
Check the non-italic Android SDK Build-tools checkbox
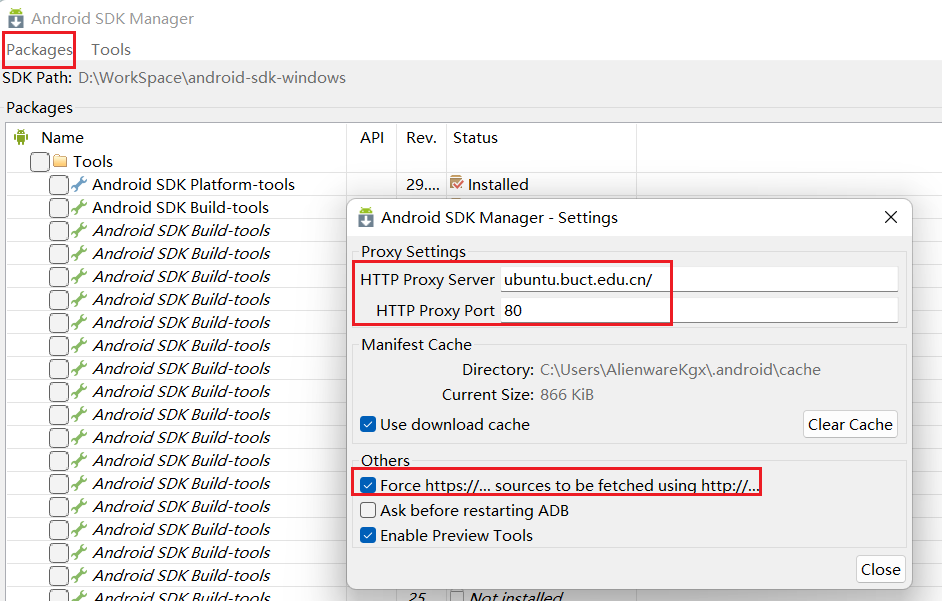point(59,207)
